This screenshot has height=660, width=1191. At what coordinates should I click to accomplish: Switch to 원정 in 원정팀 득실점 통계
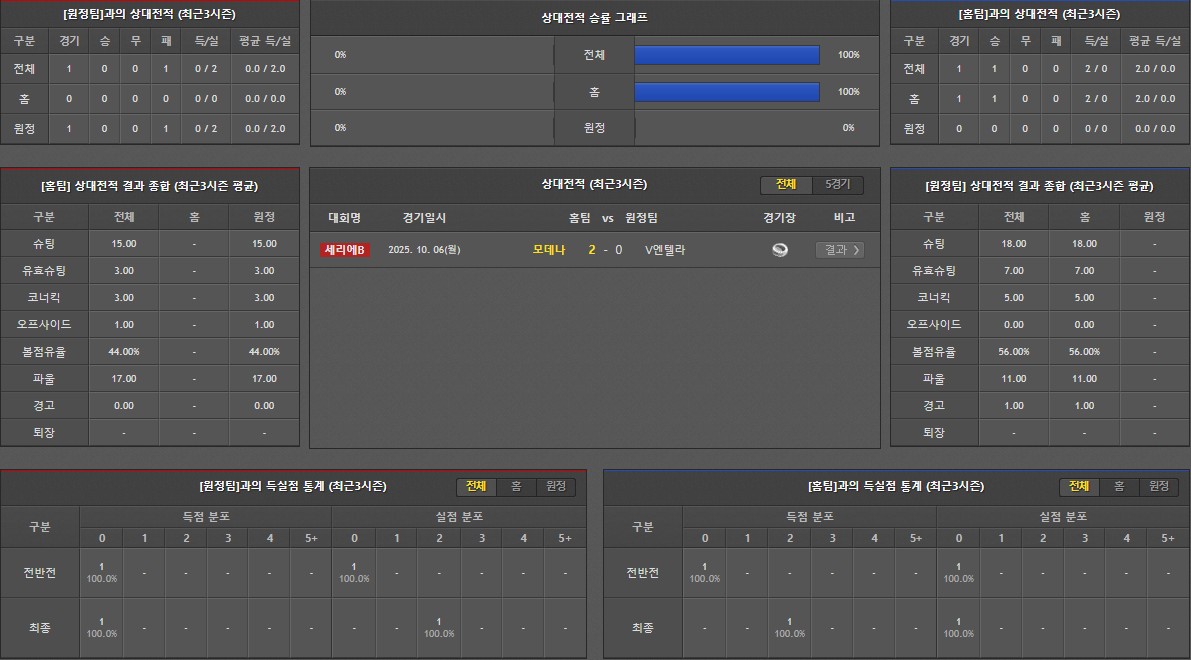pyautogui.click(x=555, y=486)
